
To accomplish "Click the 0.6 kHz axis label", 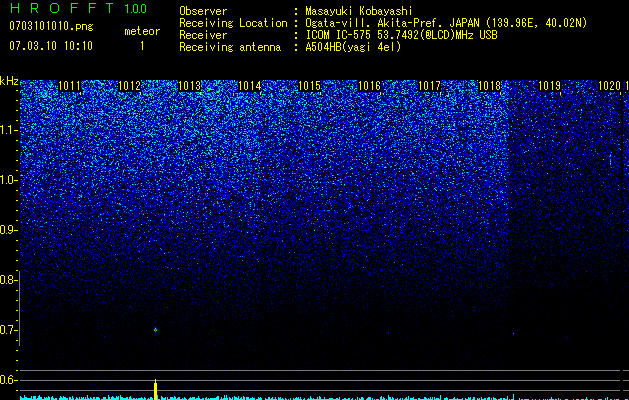I will coord(9,380).
